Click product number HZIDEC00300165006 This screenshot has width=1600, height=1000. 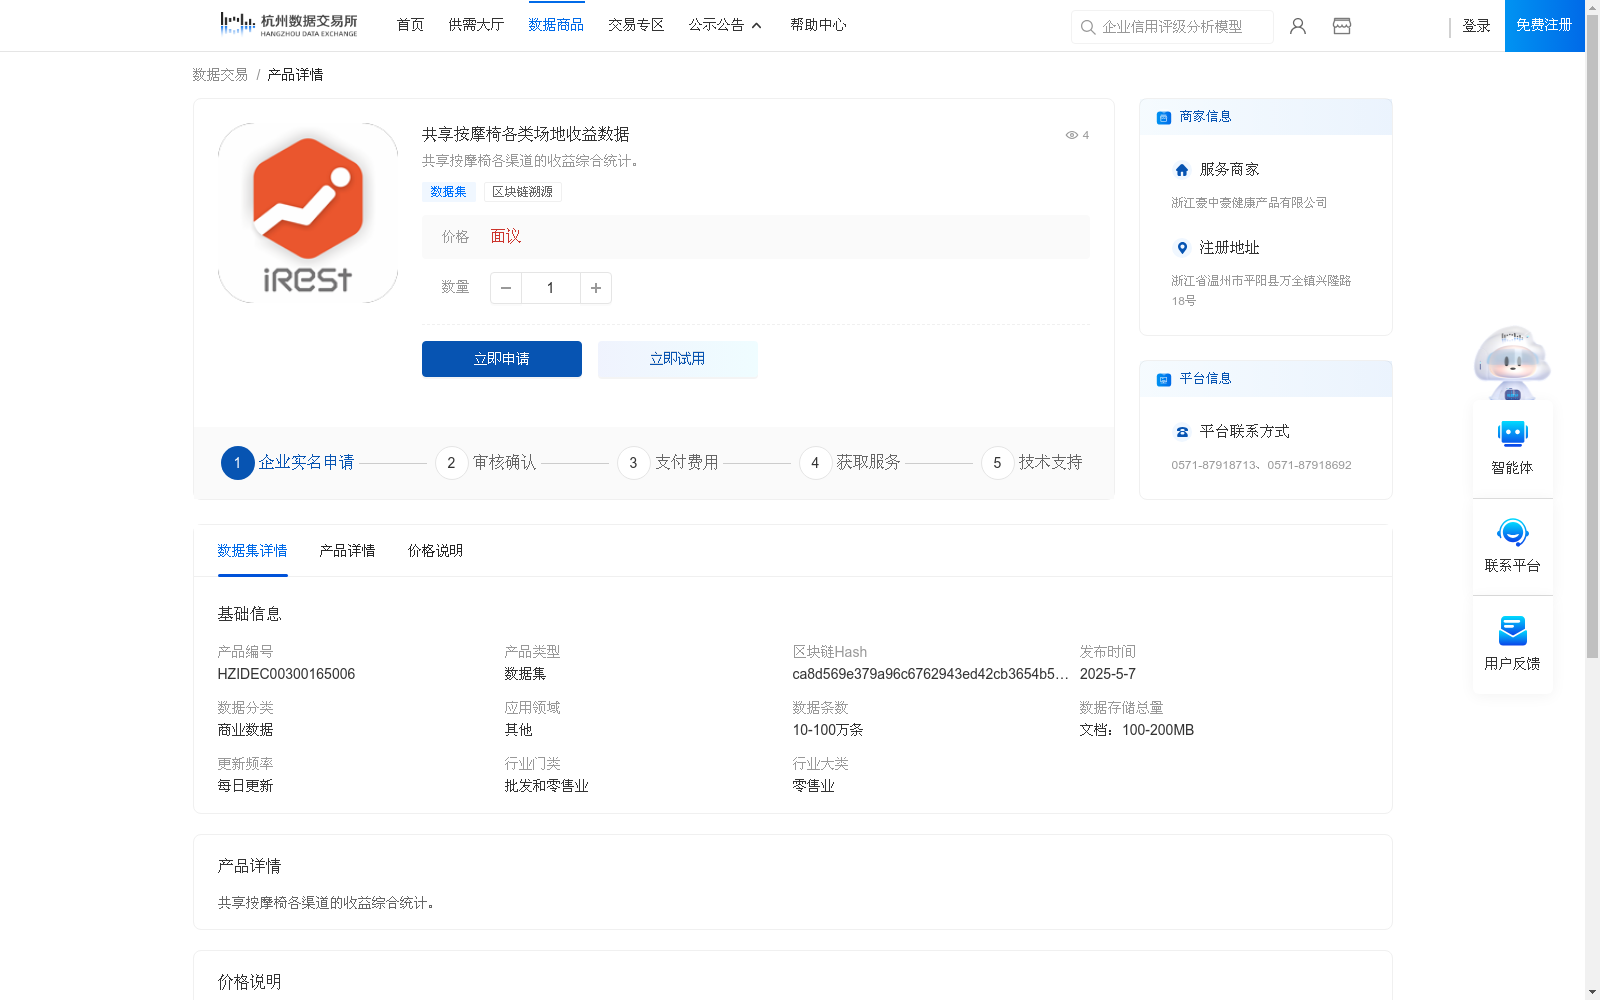tap(286, 674)
